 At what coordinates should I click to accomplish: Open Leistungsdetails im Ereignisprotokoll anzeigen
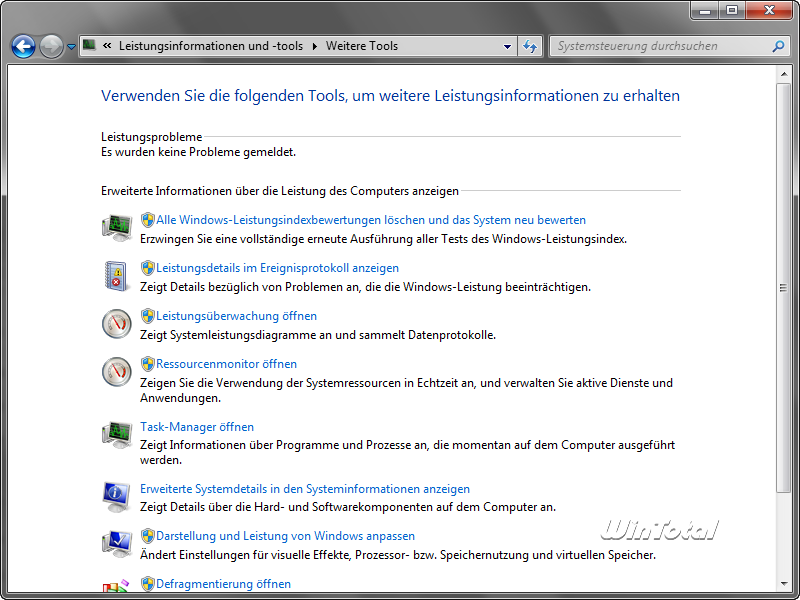click(x=278, y=268)
